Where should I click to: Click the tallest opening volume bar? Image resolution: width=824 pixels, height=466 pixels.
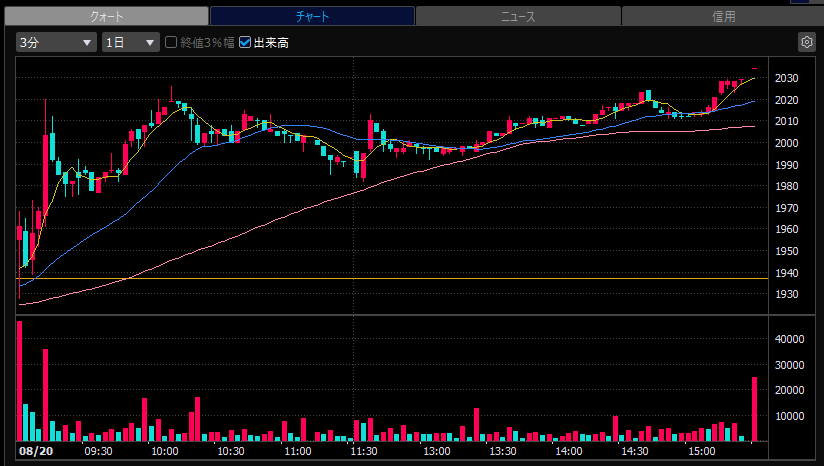coord(20,381)
